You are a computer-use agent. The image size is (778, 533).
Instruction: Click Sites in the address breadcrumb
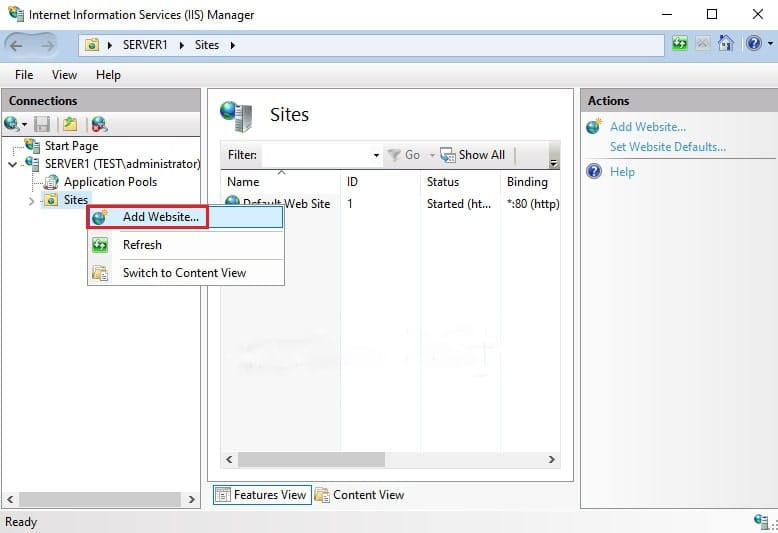206,45
